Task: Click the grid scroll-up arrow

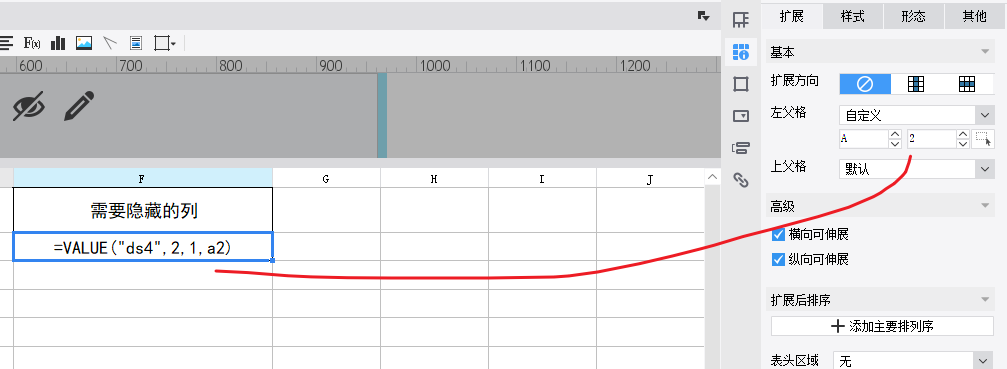Action: 712,177
